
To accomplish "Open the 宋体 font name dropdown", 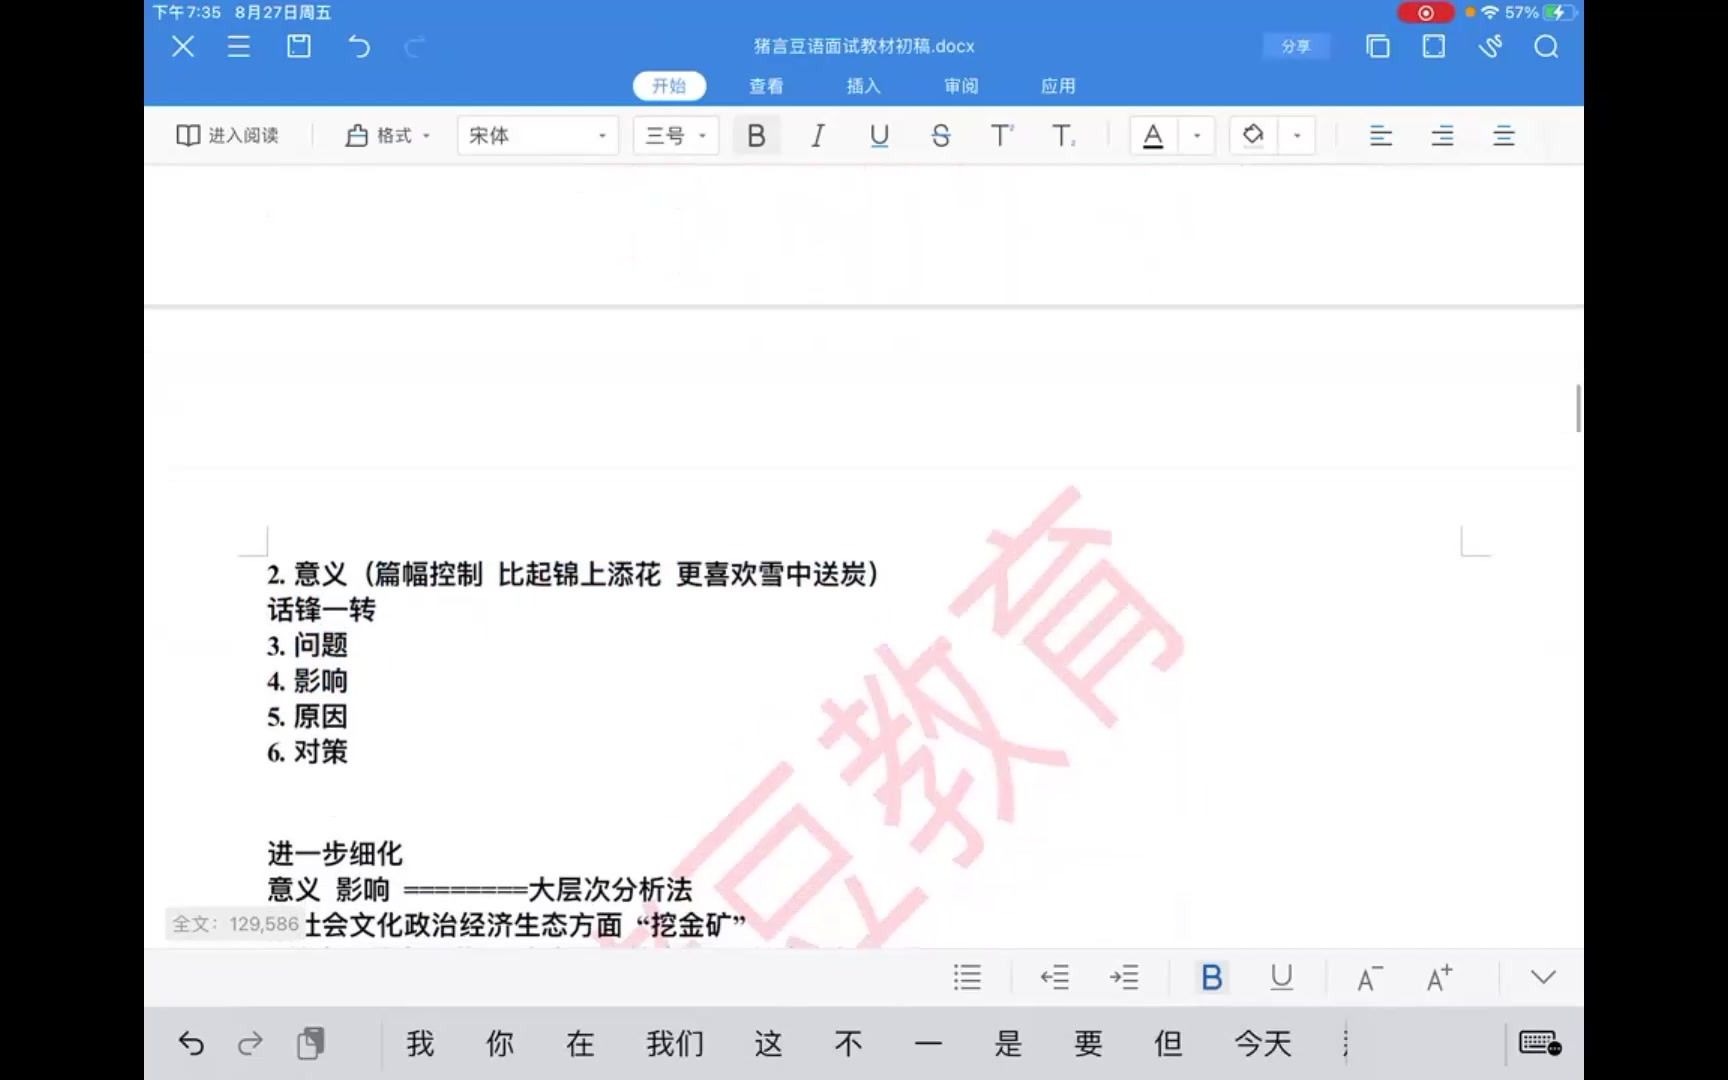I will coord(538,135).
